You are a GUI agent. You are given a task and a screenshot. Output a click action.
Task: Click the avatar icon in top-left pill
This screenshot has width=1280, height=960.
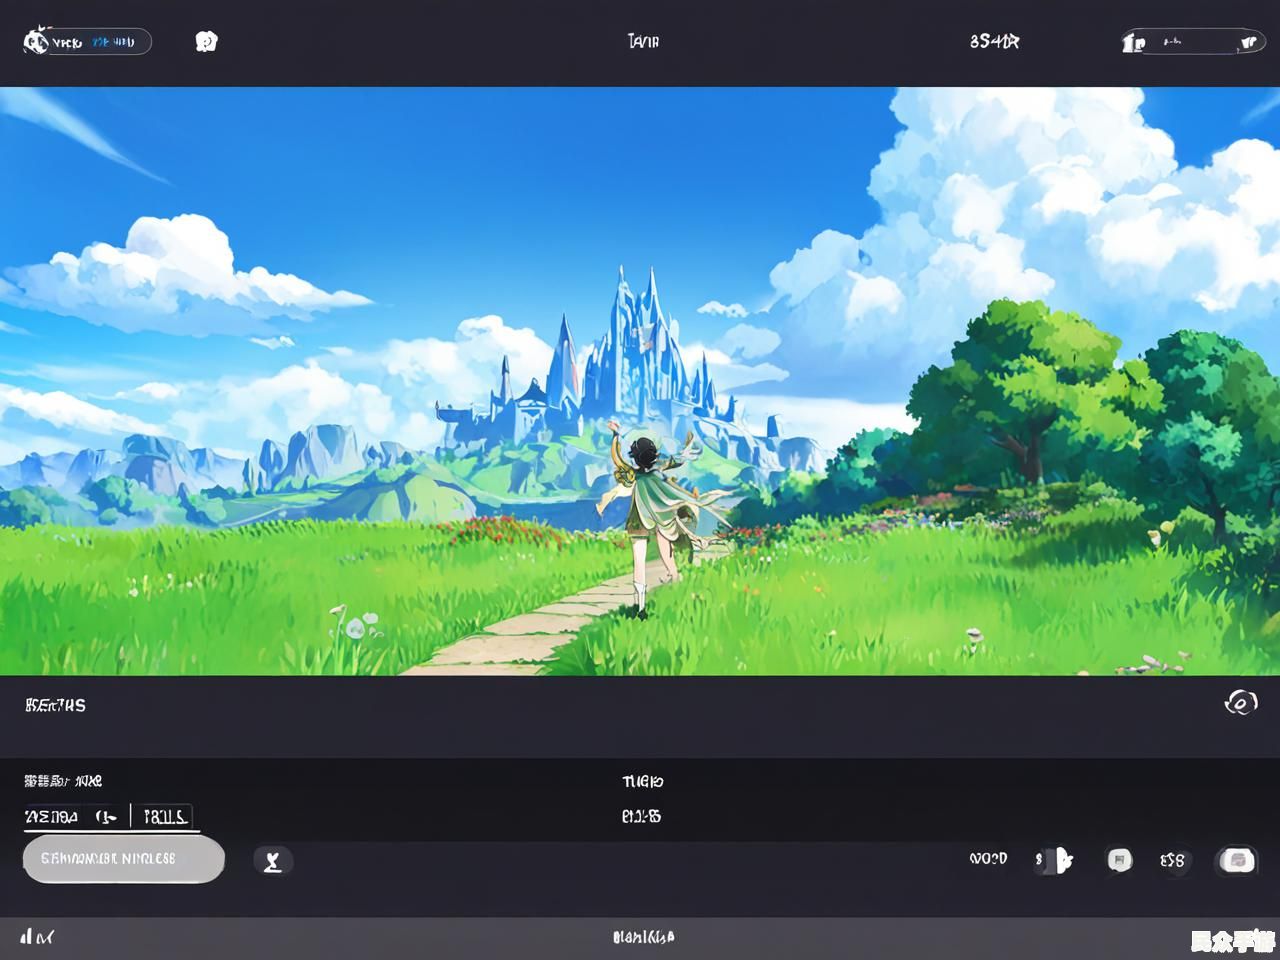tap(36, 42)
